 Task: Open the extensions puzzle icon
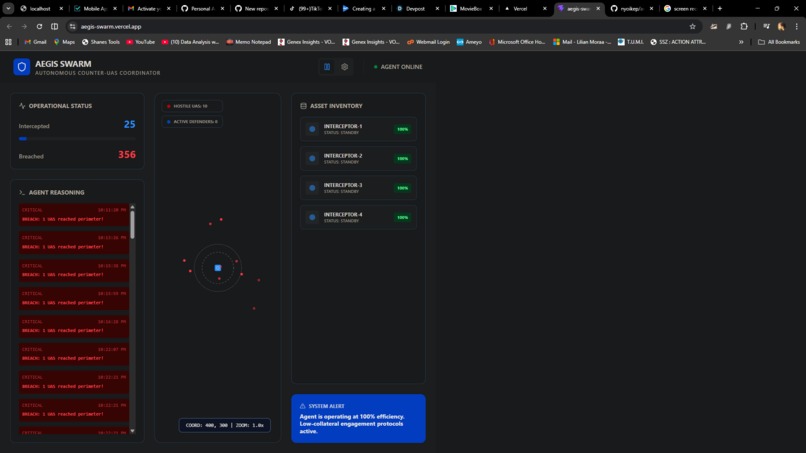click(744, 26)
